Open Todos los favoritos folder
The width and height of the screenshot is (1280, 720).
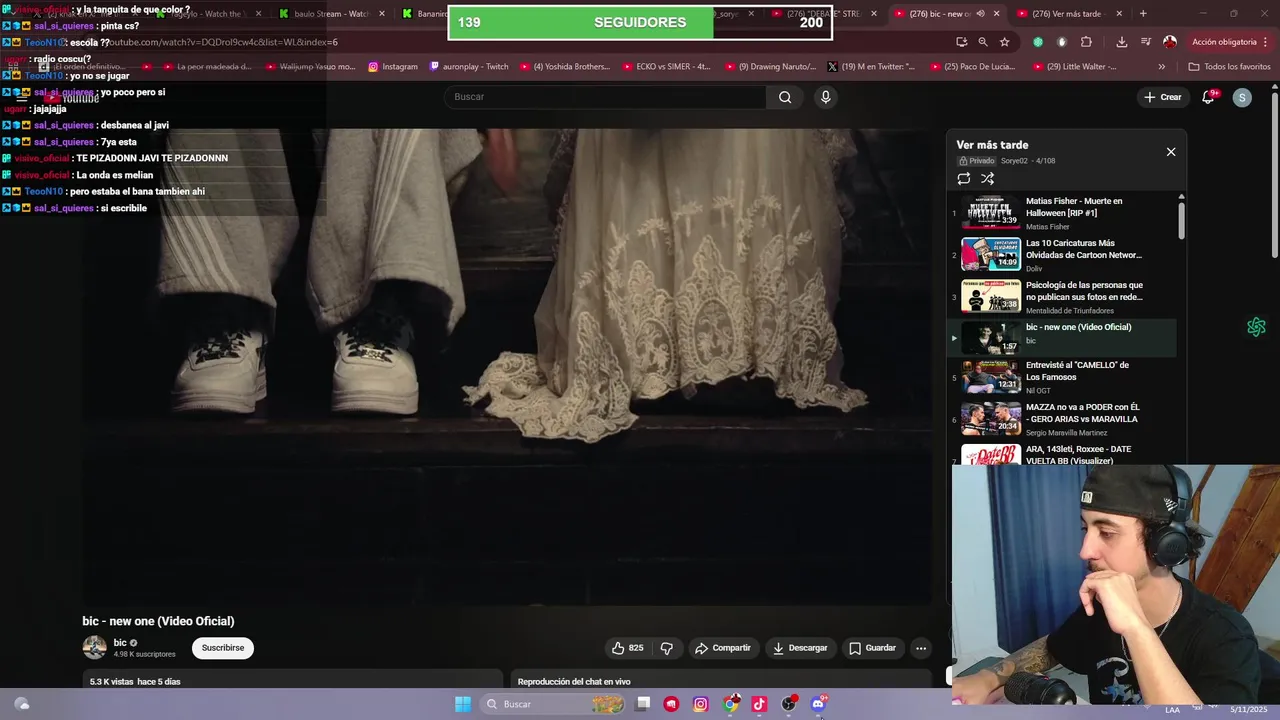(x=1229, y=67)
